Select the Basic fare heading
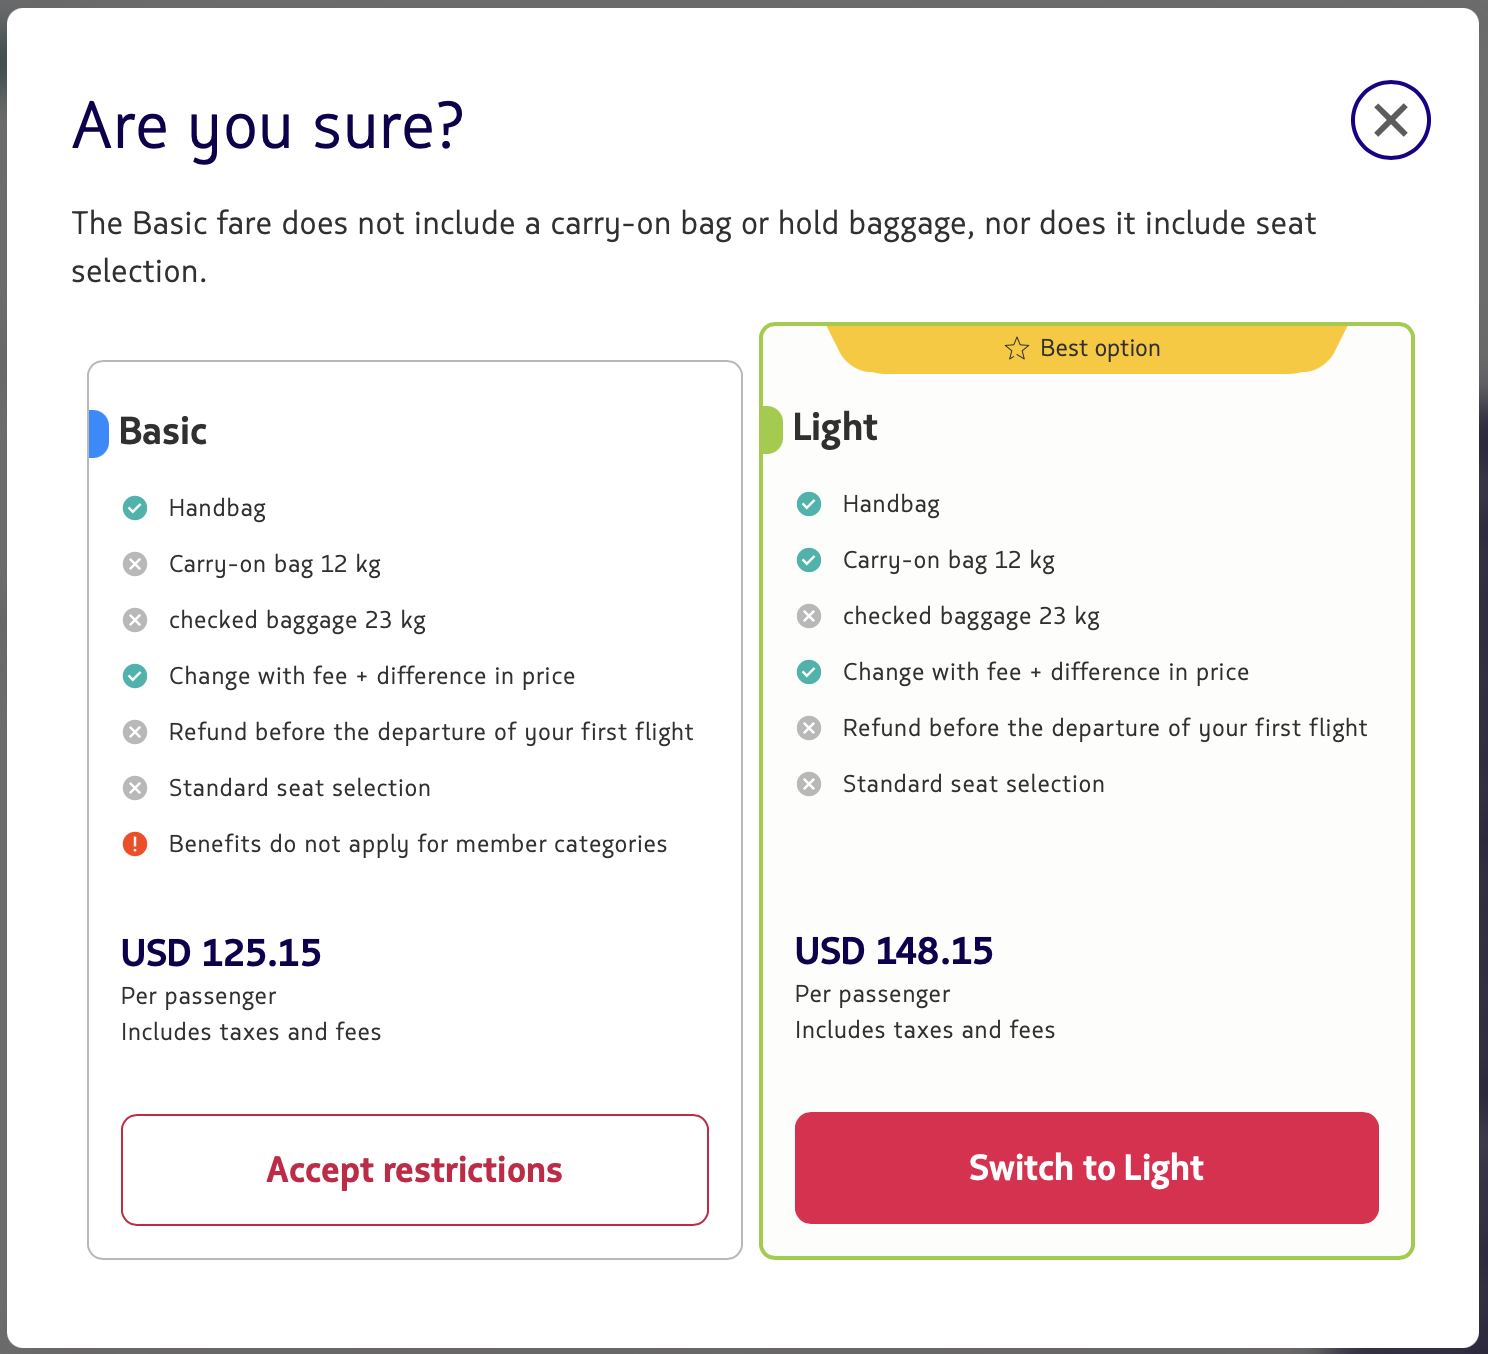Image resolution: width=1488 pixels, height=1354 pixels. tap(163, 432)
